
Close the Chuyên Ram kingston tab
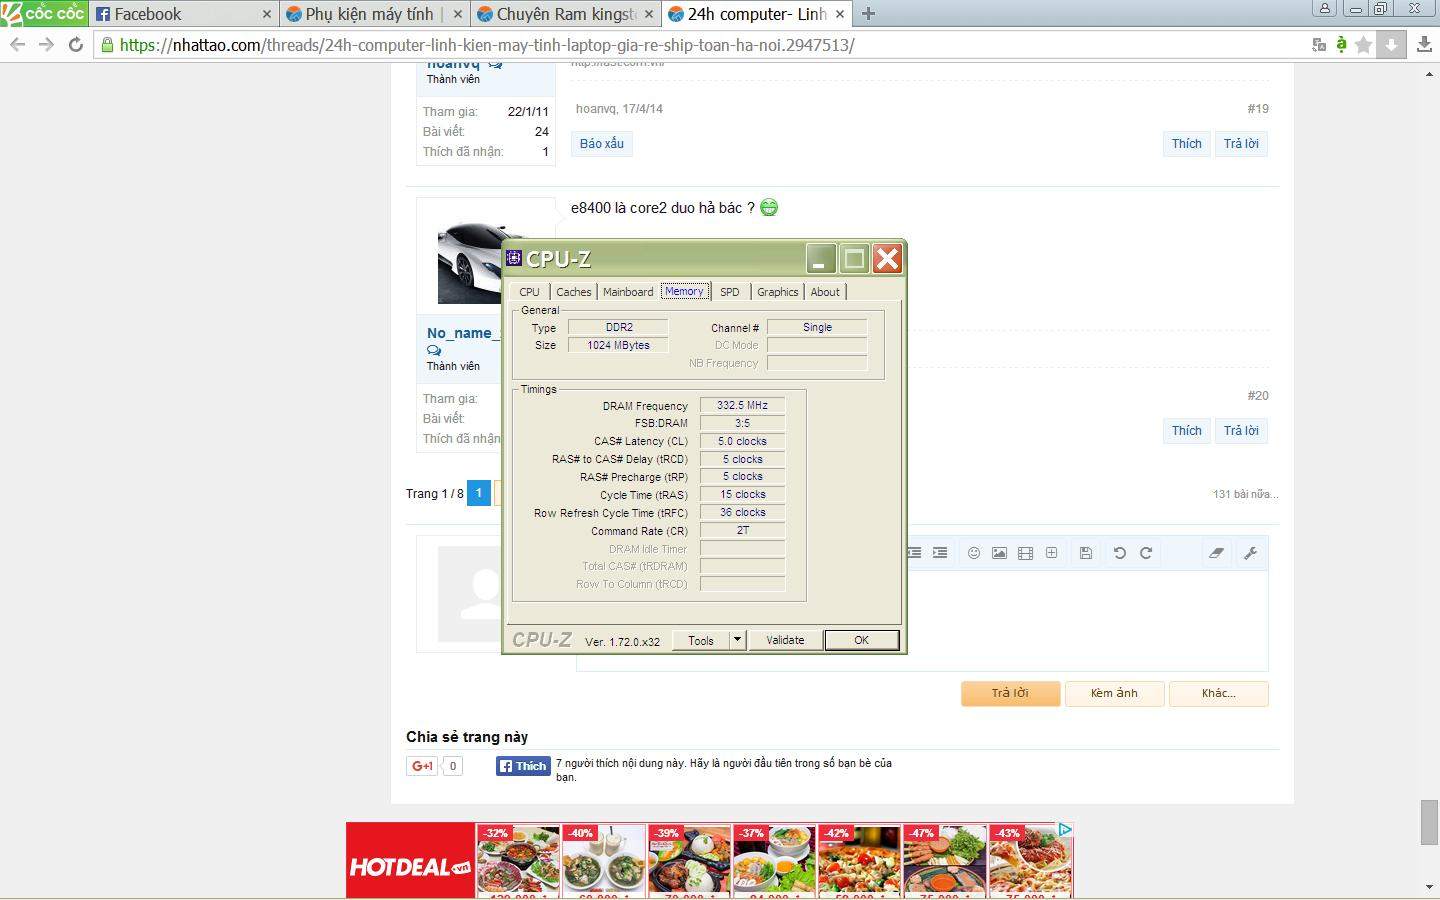click(649, 14)
